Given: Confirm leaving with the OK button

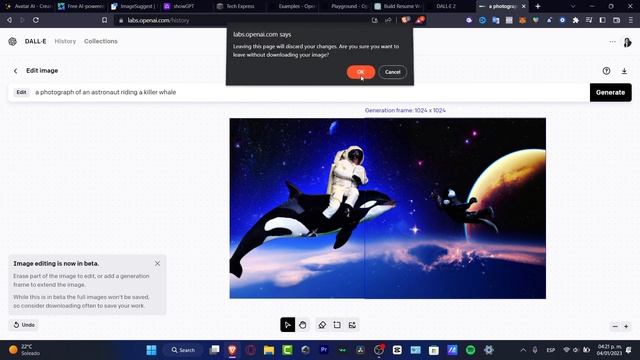Looking at the screenshot, I should click(360, 72).
